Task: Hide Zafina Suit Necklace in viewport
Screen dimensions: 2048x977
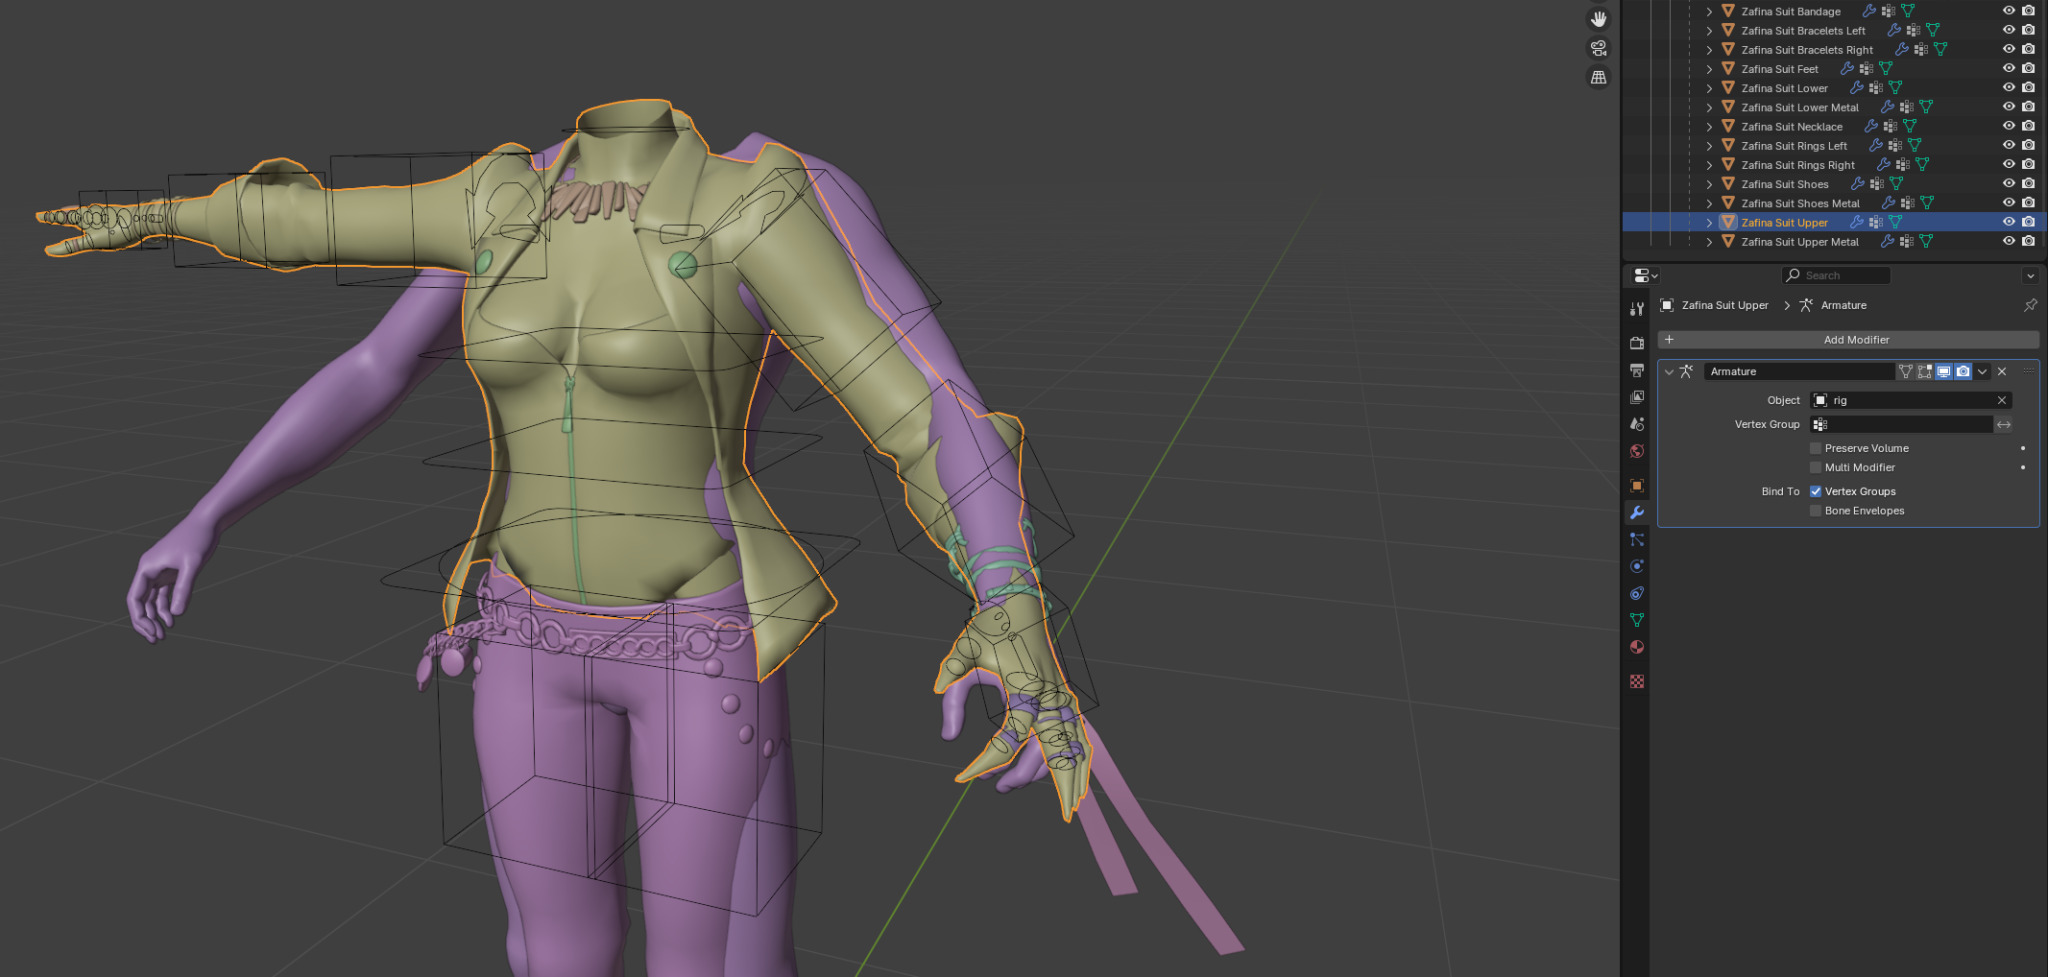Action: (x=2009, y=126)
